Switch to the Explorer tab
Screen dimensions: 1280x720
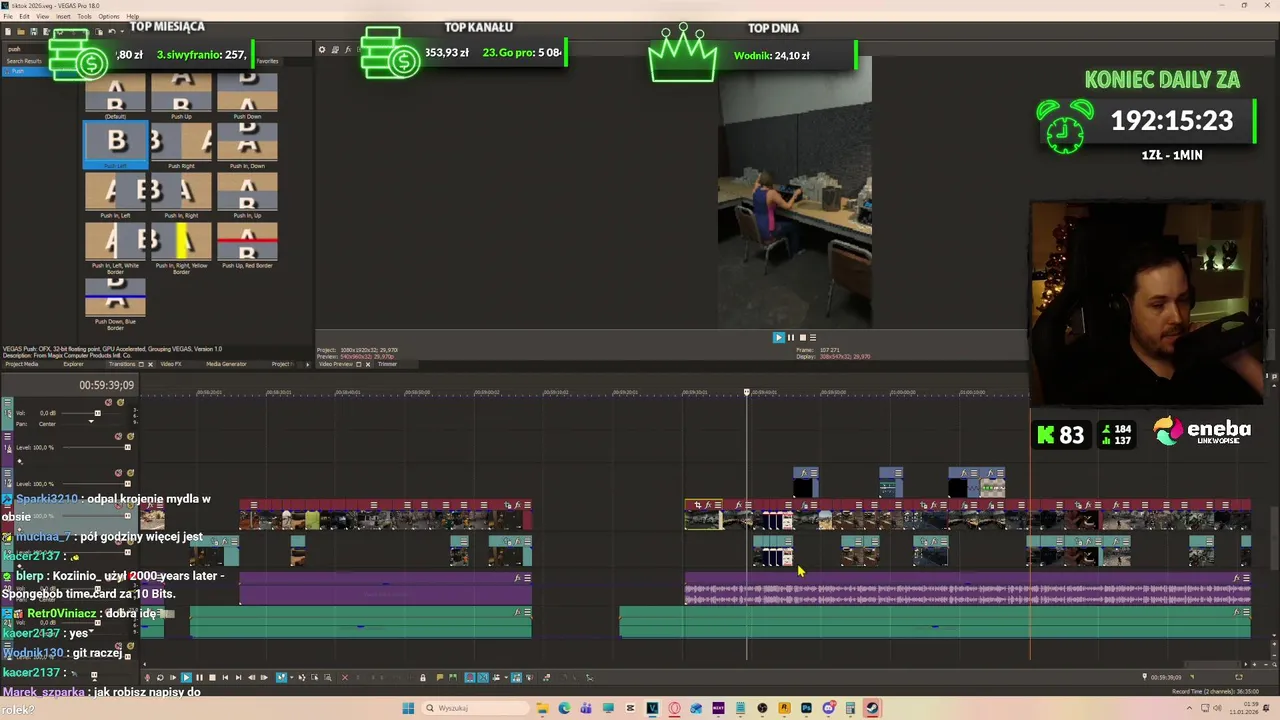pyautogui.click(x=73, y=364)
